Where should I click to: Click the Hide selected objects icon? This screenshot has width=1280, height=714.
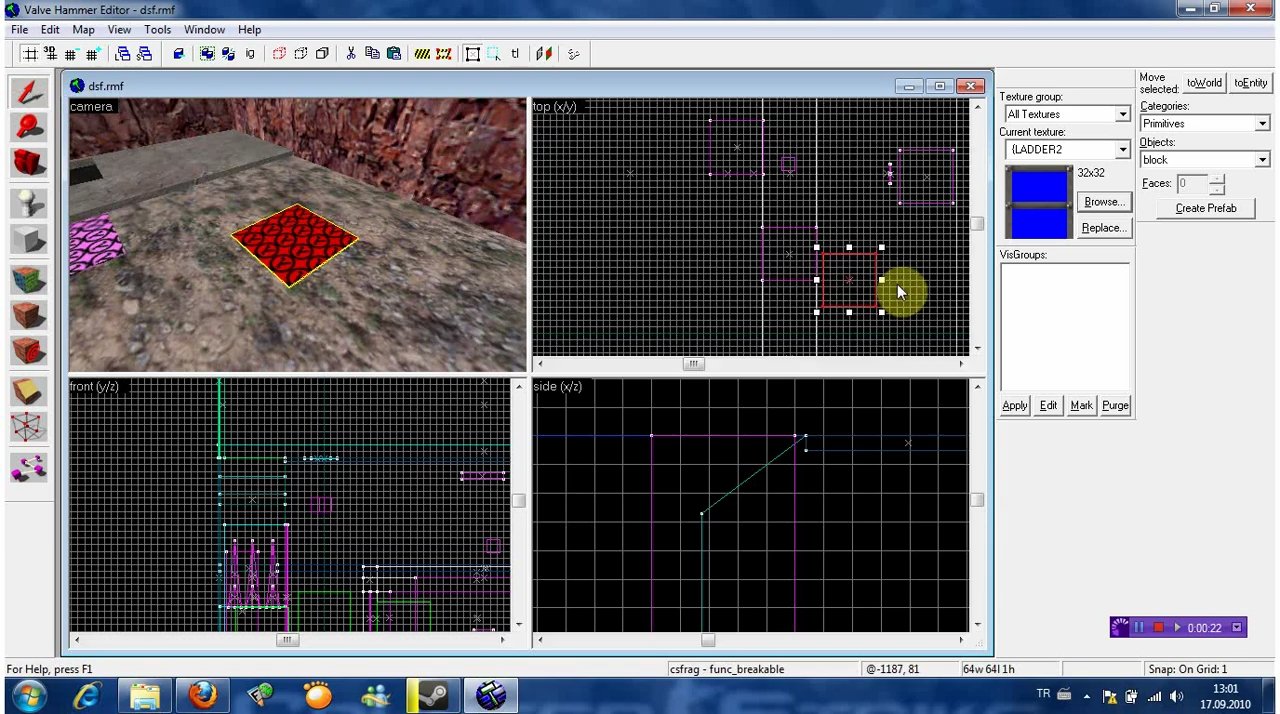coord(279,54)
